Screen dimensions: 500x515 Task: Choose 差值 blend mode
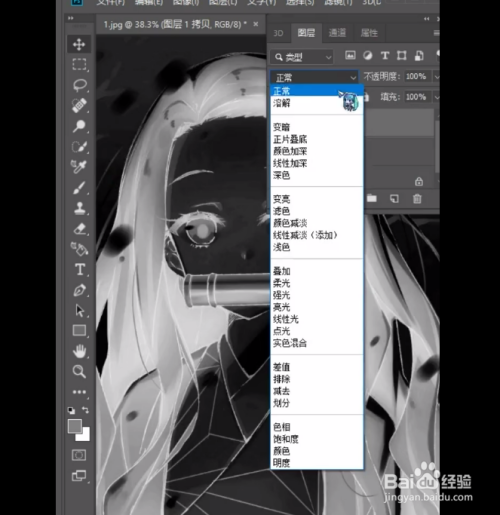[317, 367]
